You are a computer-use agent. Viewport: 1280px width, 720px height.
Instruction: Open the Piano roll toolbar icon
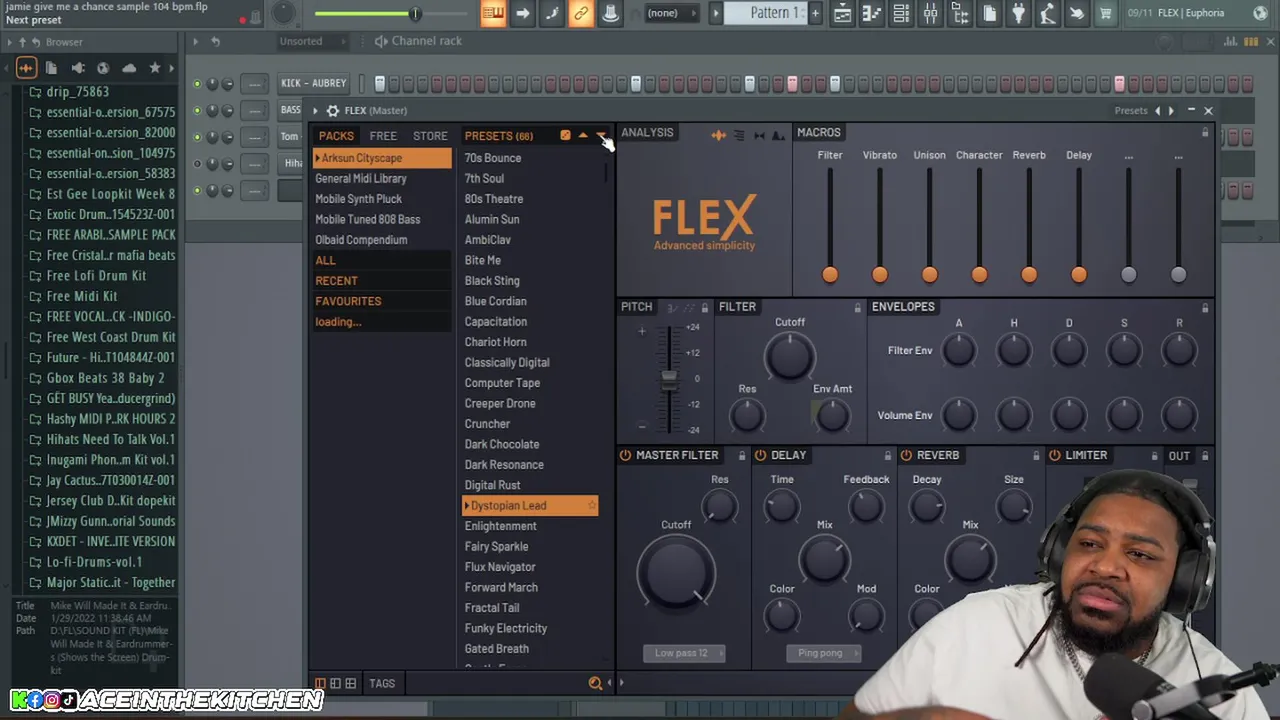pos(871,13)
